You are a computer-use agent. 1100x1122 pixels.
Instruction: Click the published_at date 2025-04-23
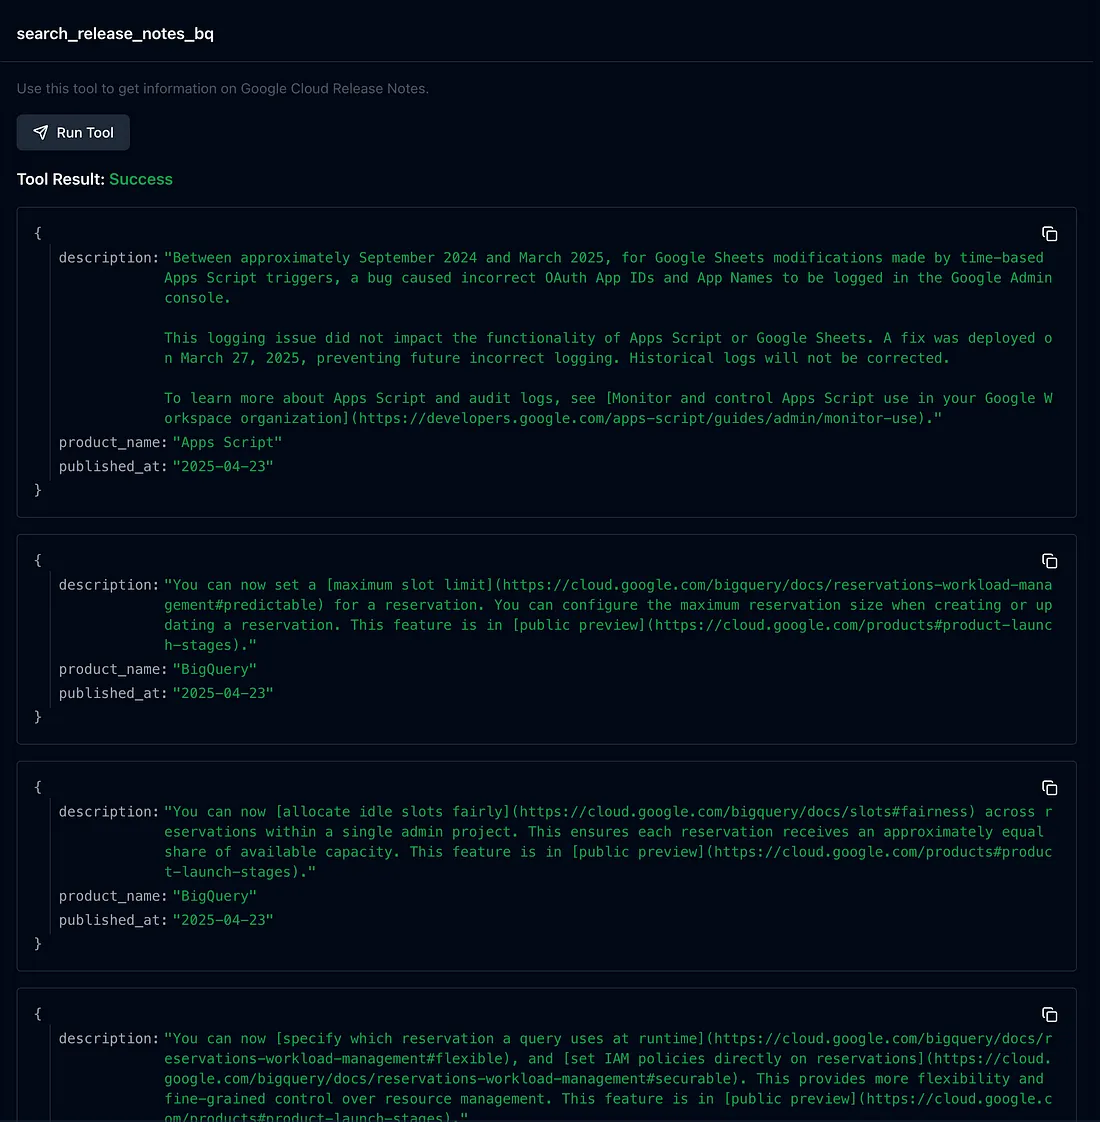coord(223,466)
